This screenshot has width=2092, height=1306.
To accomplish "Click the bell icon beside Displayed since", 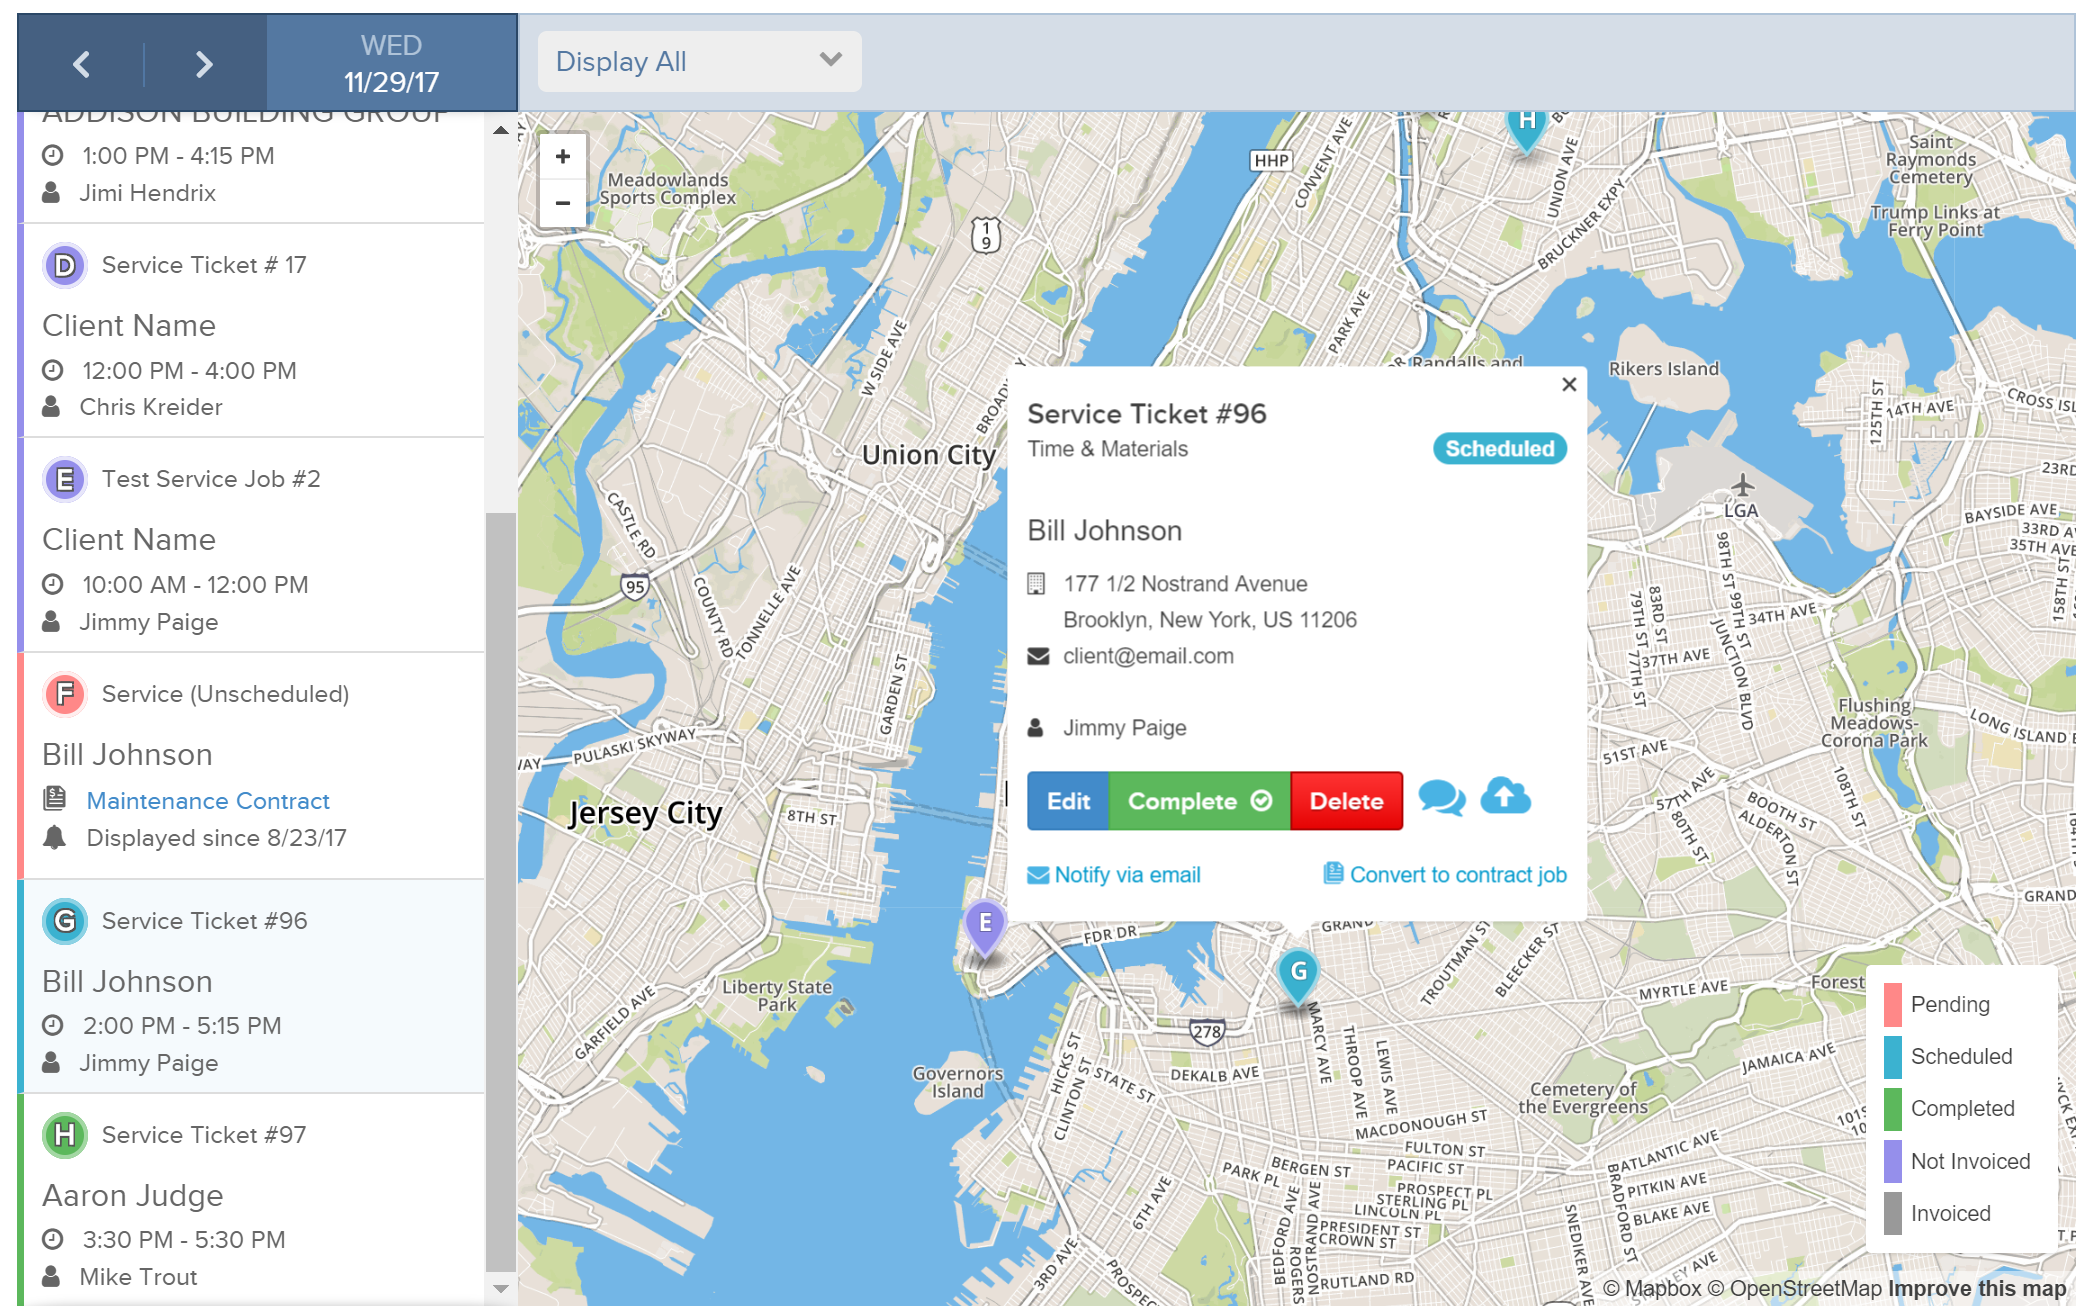I will (55, 838).
